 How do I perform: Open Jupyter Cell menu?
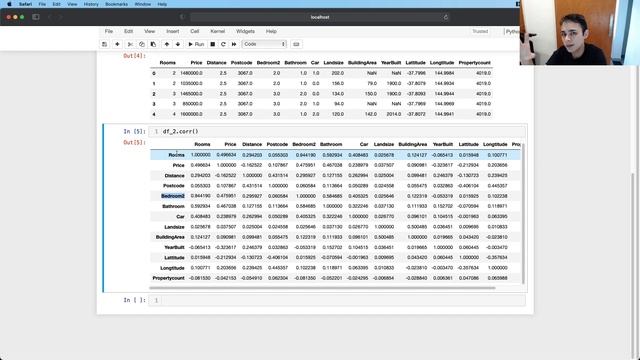click(x=195, y=31)
